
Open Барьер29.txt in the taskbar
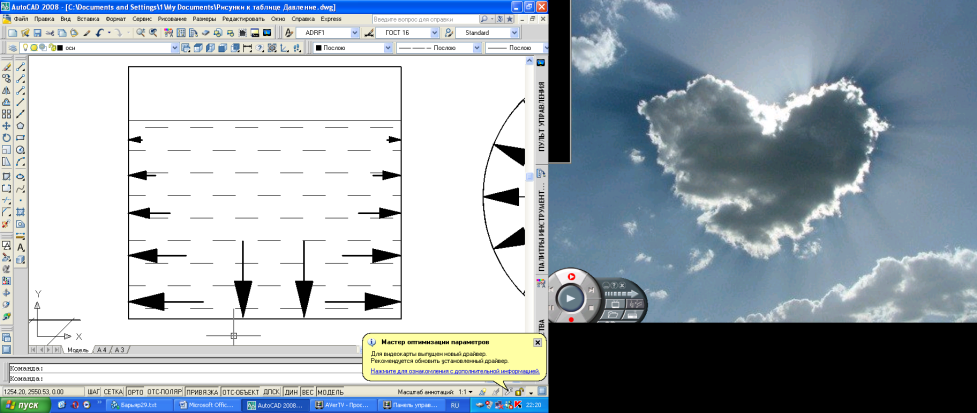click(x=138, y=406)
